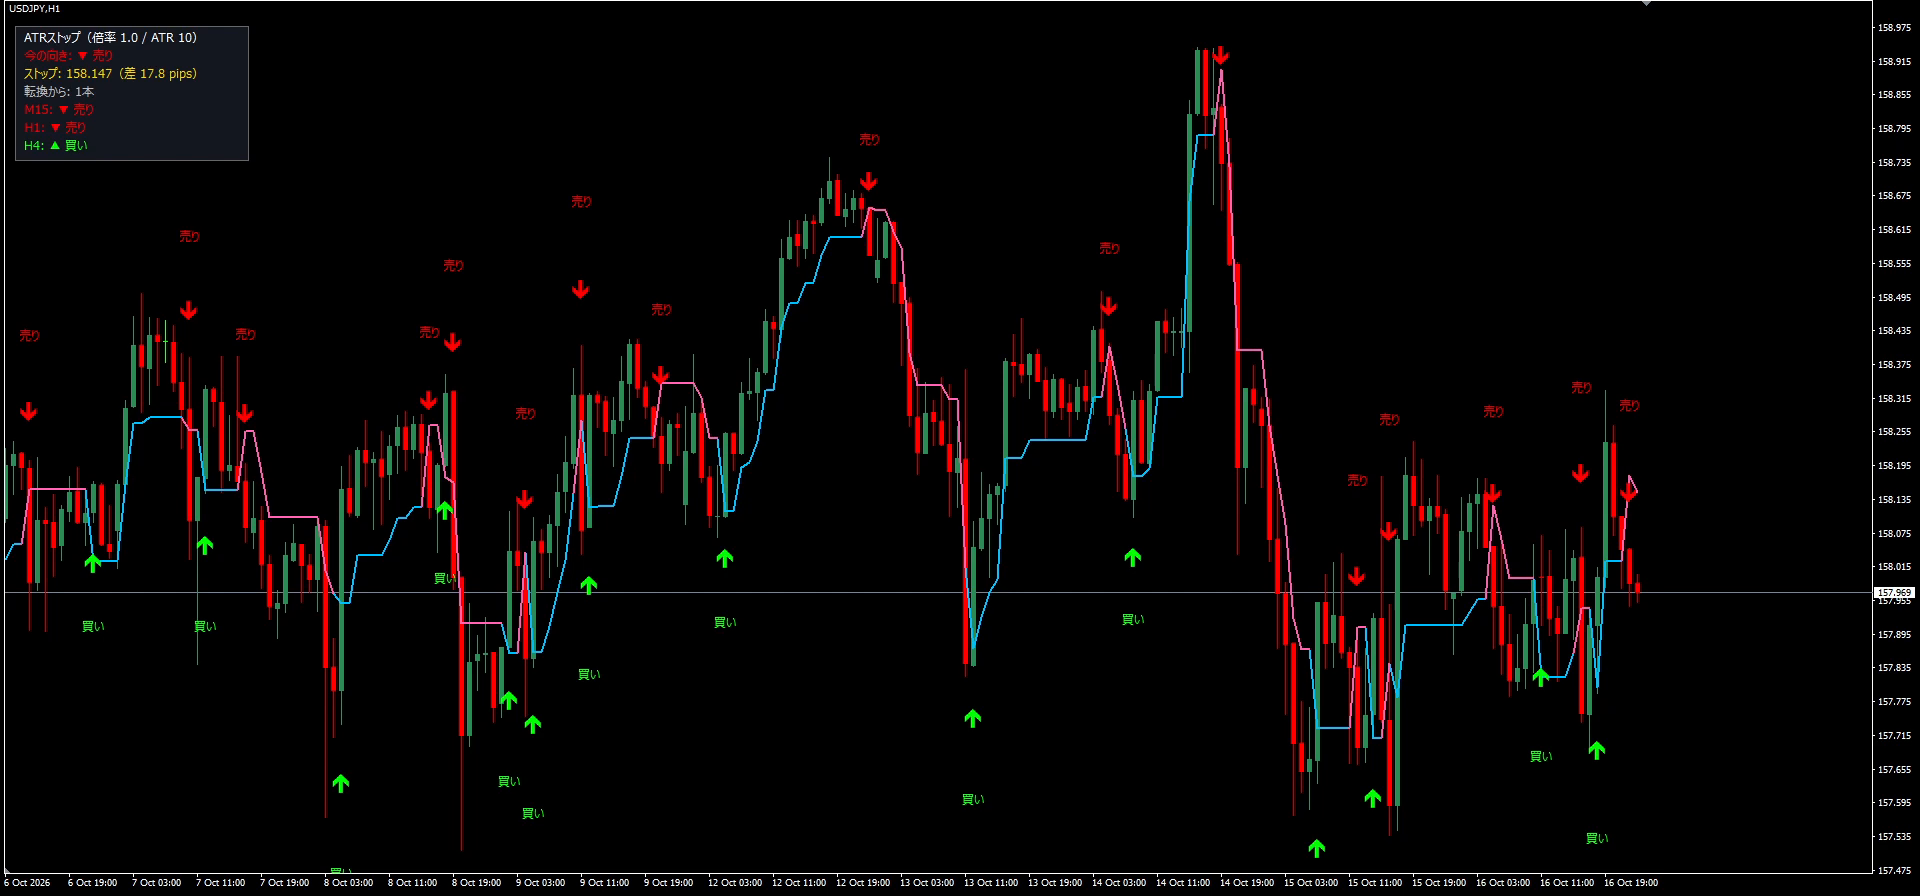Click time axis label 13 Oct 11:00
This screenshot has width=1920, height=896.
point(991,883)
